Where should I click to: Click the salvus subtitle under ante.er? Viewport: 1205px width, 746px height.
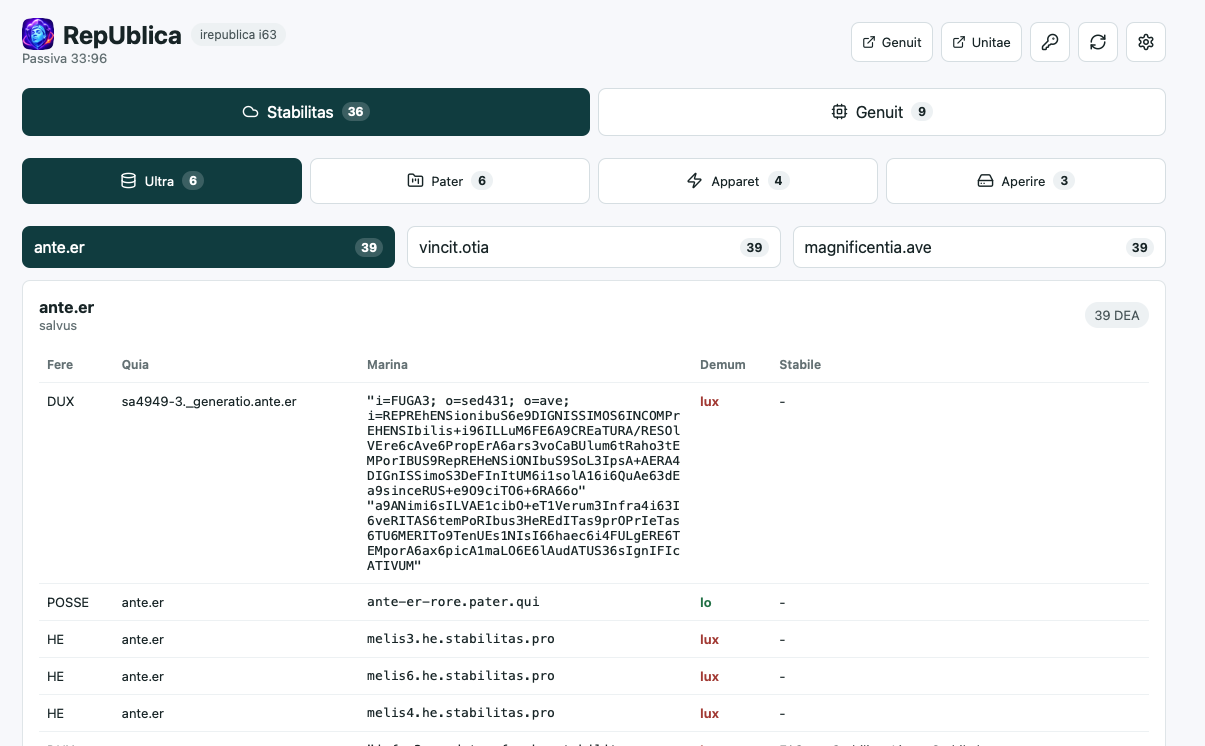click(x=58, y=326)
